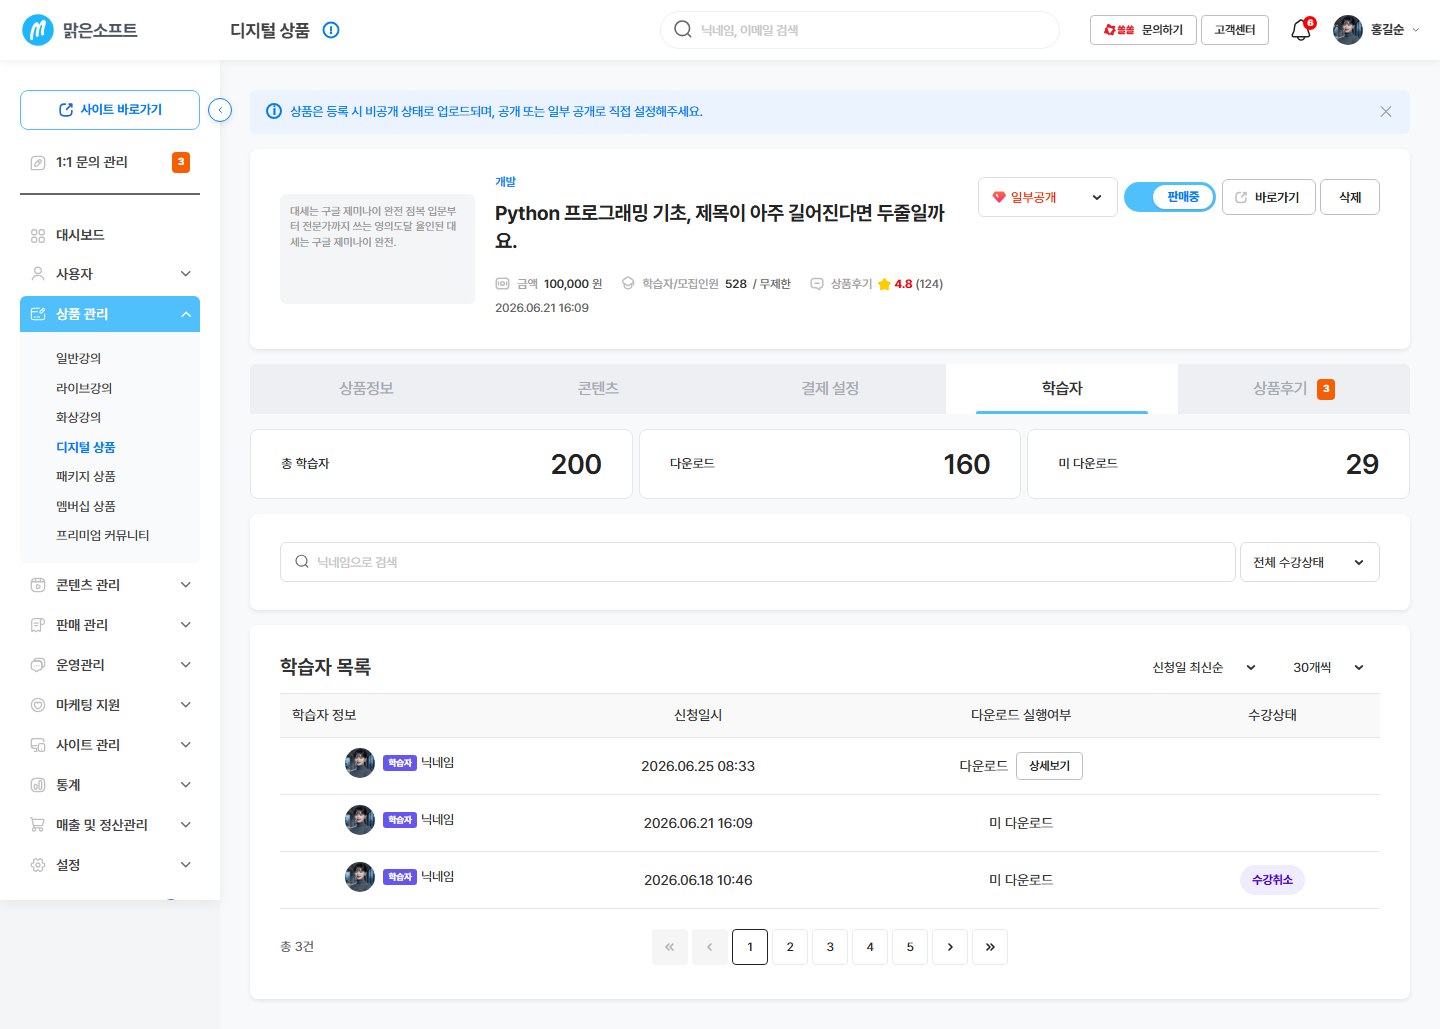Click the 상품 관리 icon in sidebar
This screenshot has height=1029, width=1440.
[x=38, y=314]
